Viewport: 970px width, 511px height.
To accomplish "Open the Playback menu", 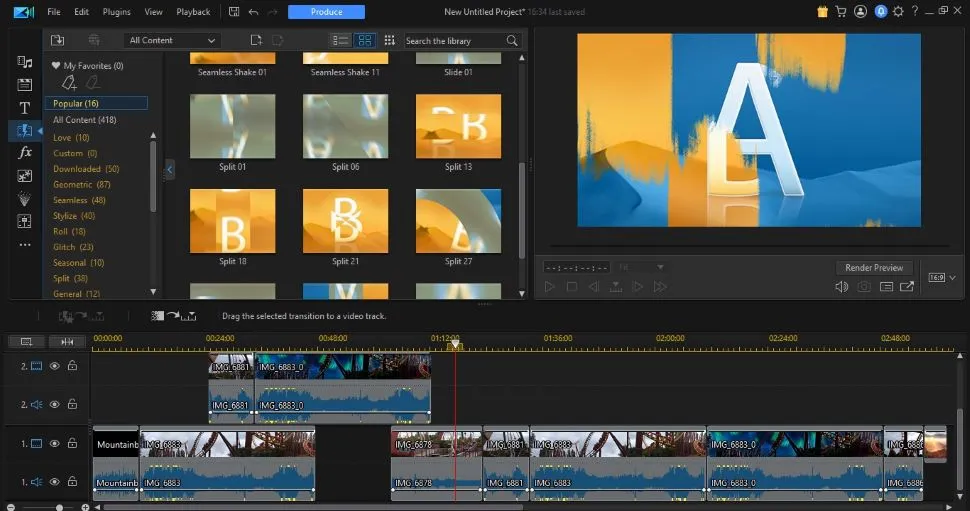I will [x=193, y=12].
